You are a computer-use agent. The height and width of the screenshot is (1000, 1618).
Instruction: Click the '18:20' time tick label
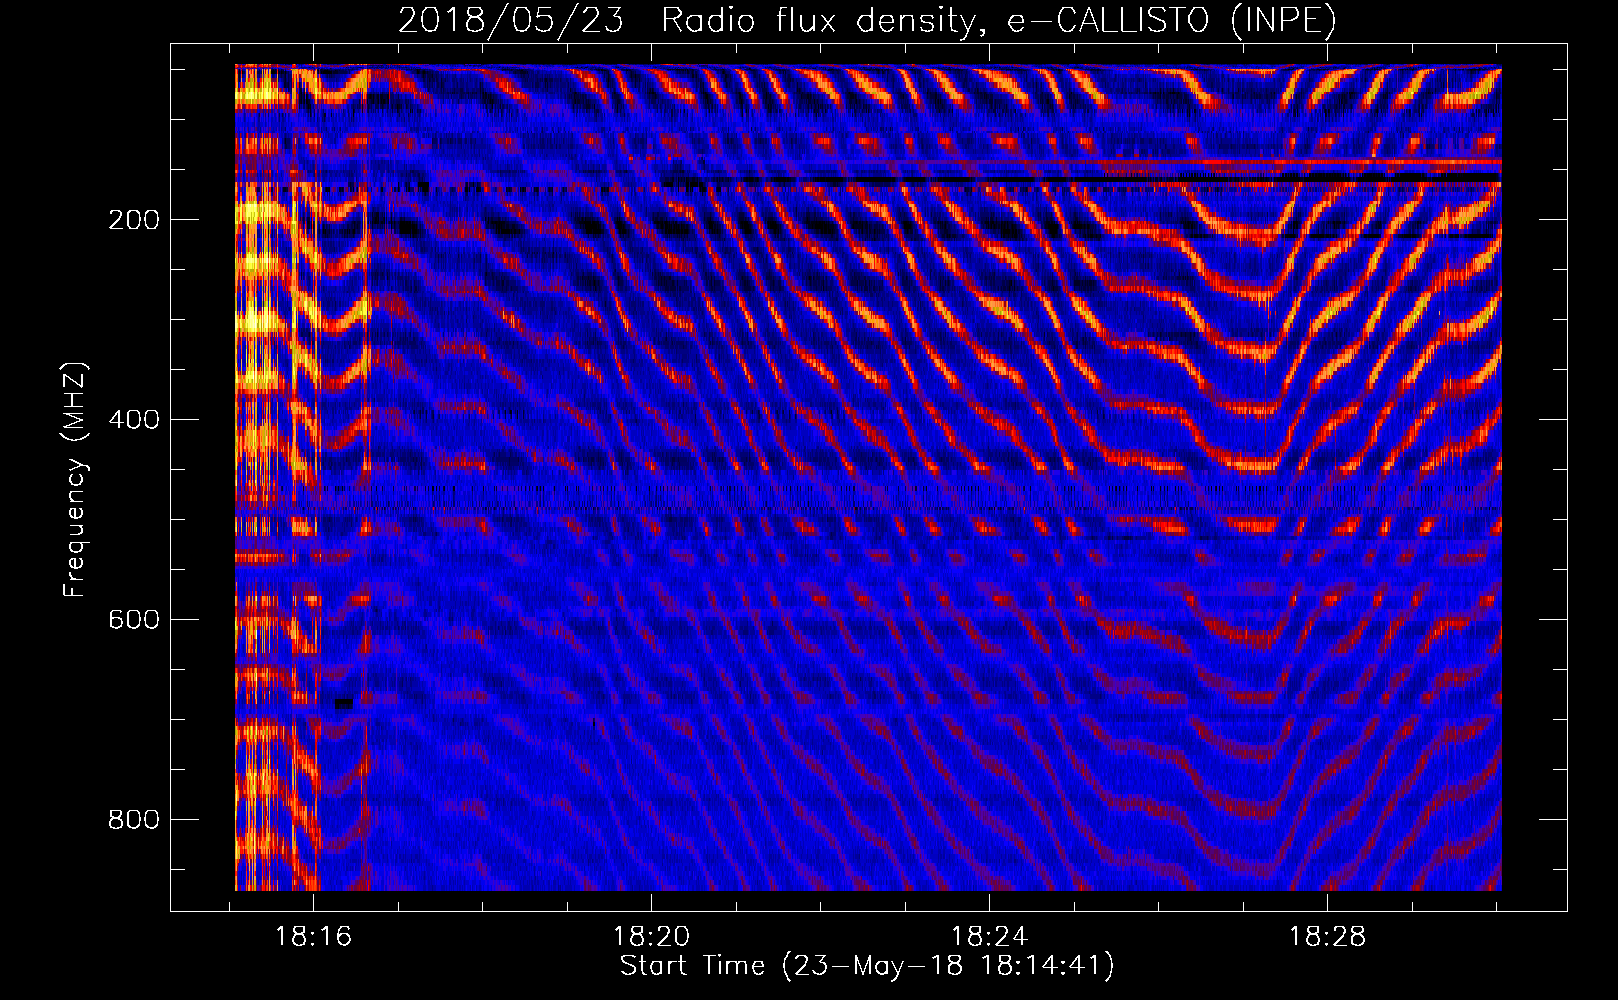652,937
